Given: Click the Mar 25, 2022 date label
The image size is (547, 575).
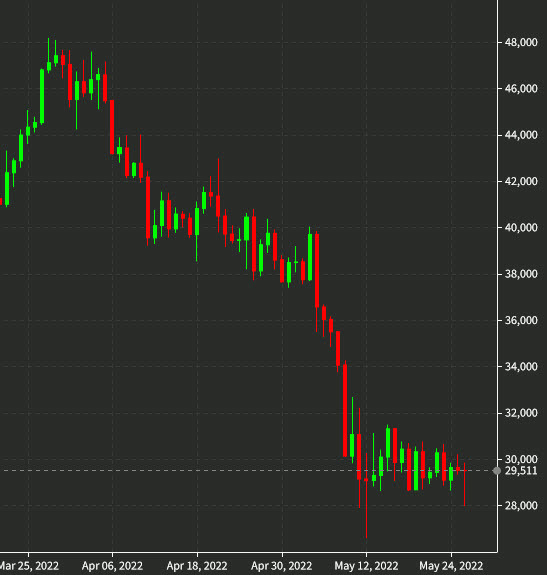Looking at the screenshot, I should pos(29,566).
